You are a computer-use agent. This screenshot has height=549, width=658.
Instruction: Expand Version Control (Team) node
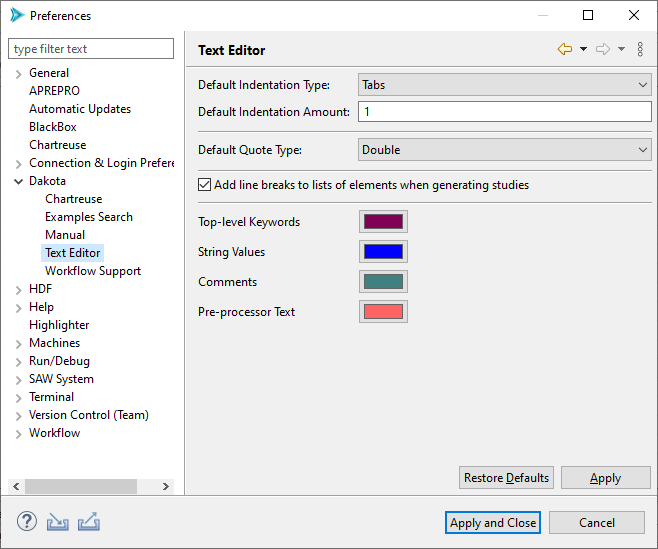(18, 416)
